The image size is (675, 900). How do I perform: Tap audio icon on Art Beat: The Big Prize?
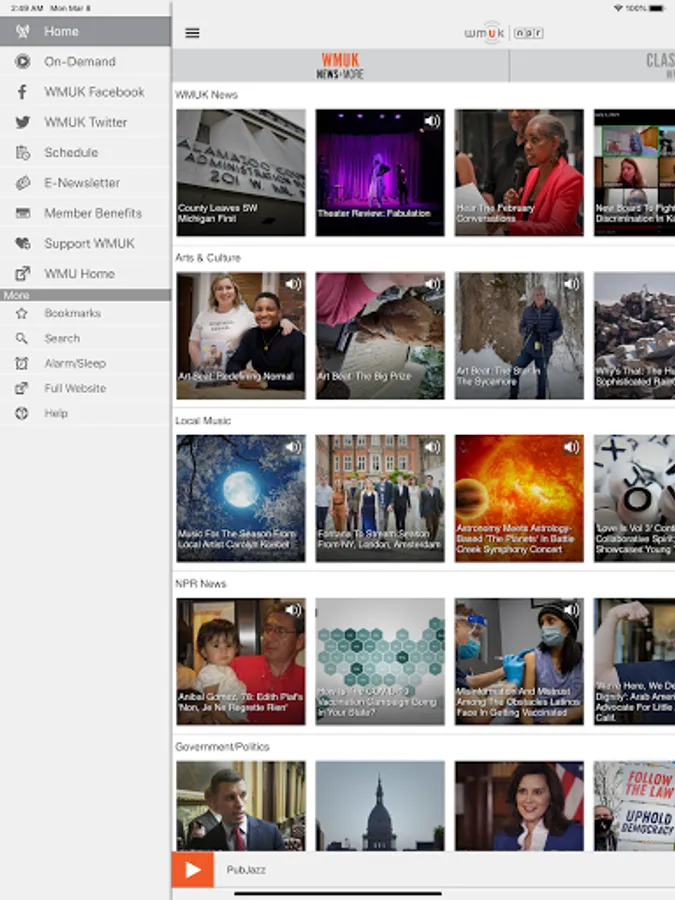pos(432,284)
